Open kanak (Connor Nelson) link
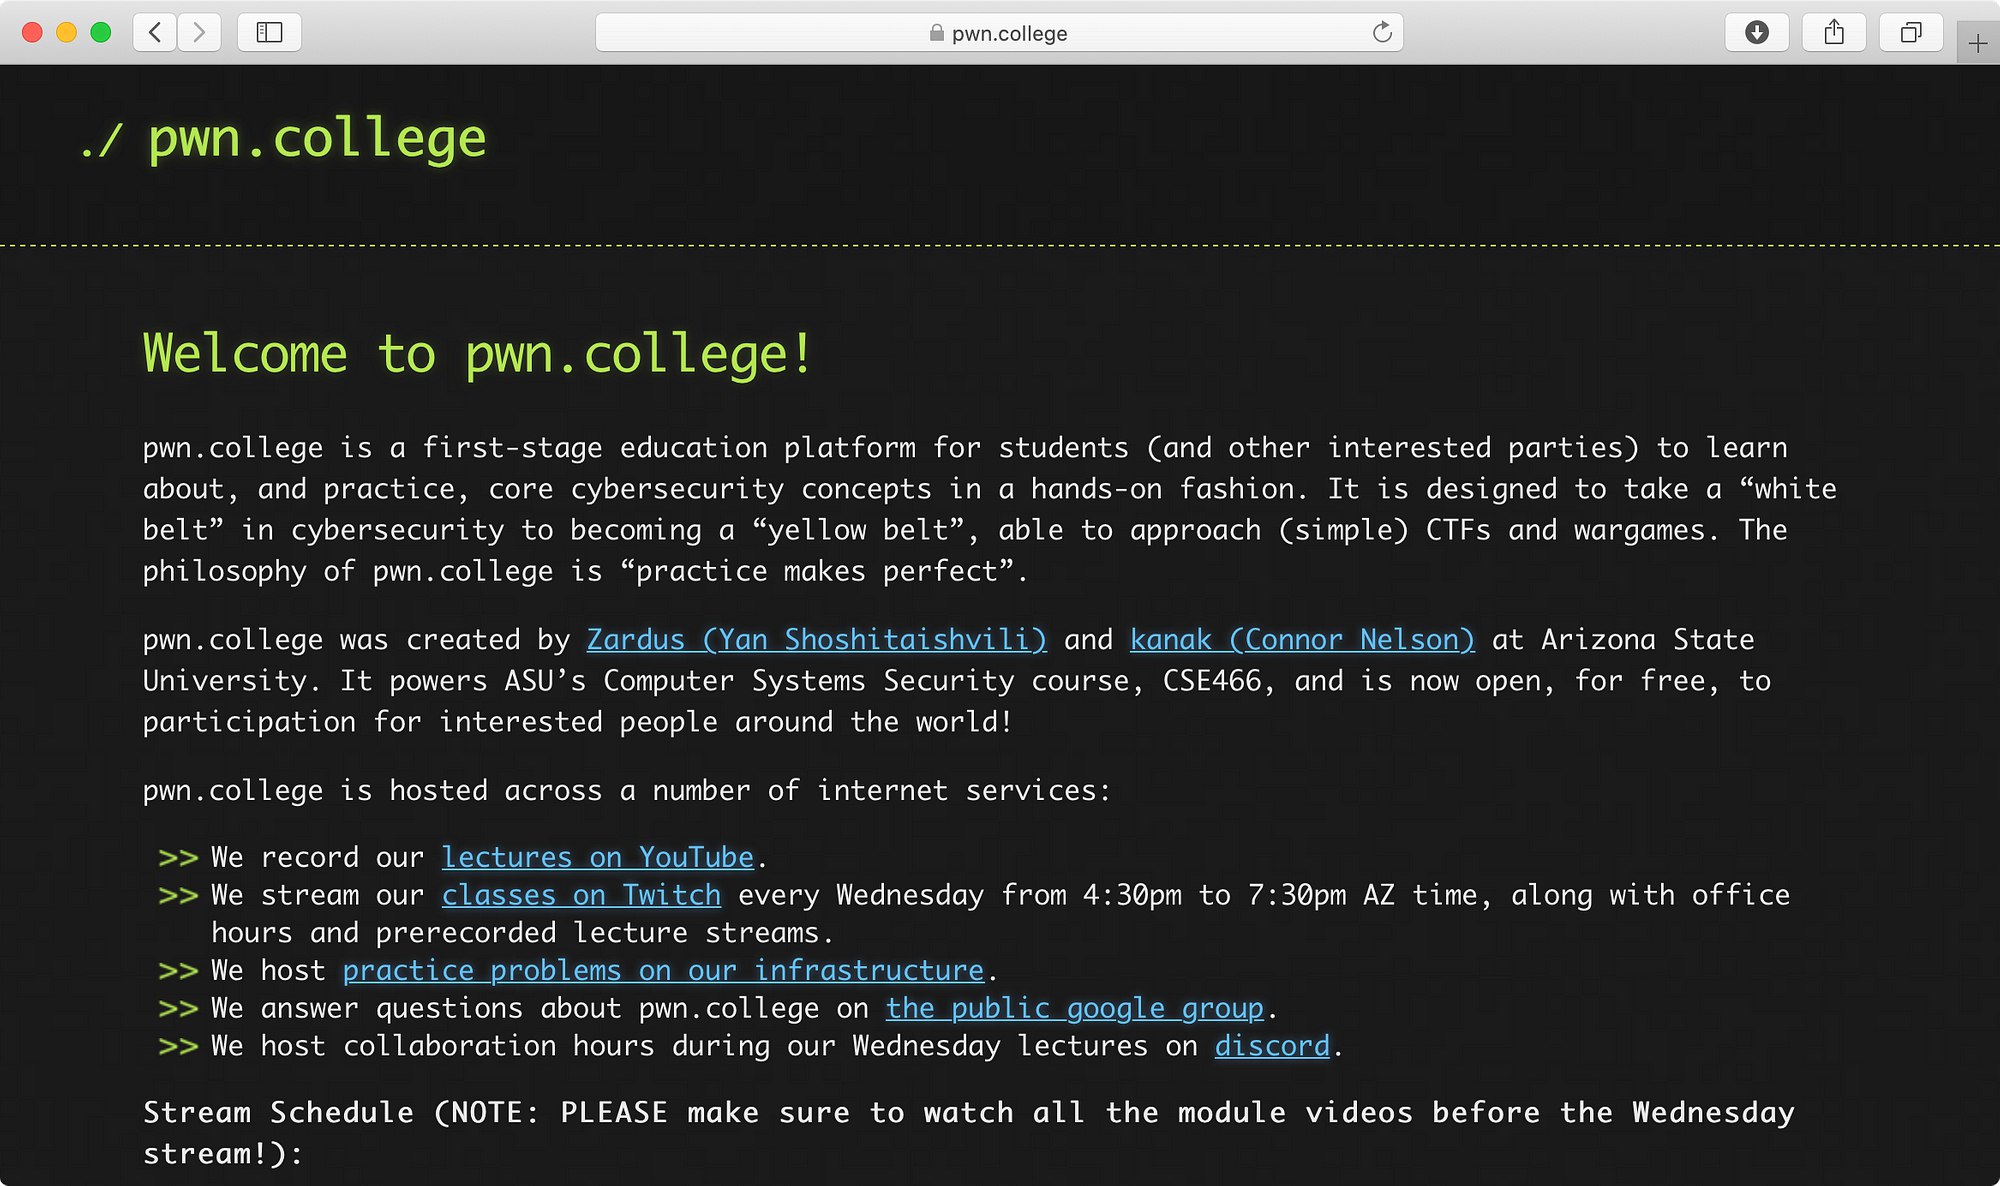Viewport: 2000px width, 1186px height. pyautogui.click(x=1302, y=639)
